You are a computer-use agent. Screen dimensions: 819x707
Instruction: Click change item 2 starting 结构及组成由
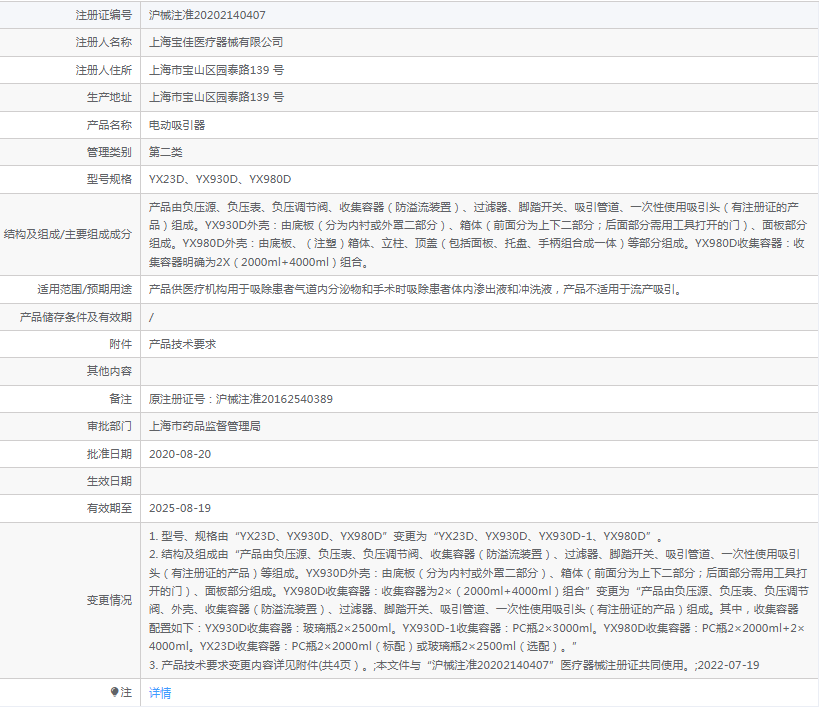(478, 600)
